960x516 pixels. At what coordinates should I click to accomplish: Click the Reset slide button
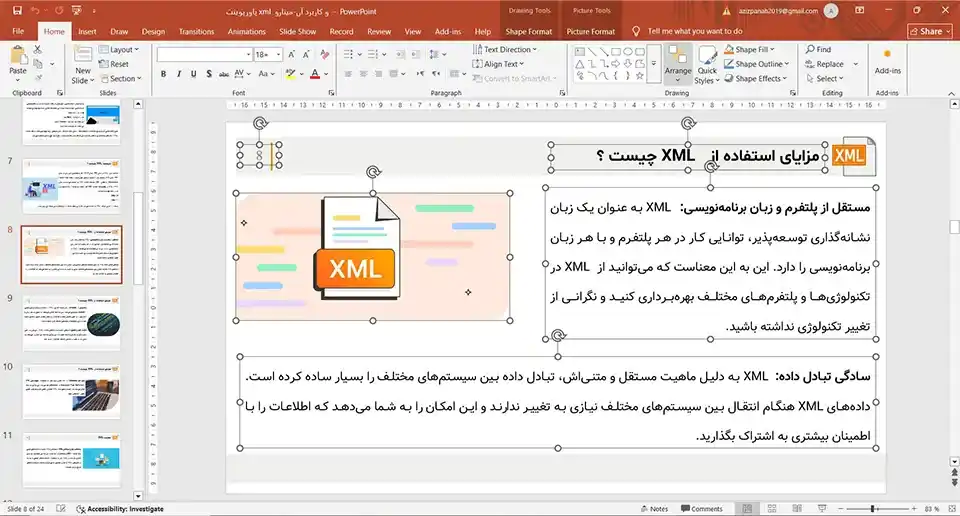click(x=114, y=64)
